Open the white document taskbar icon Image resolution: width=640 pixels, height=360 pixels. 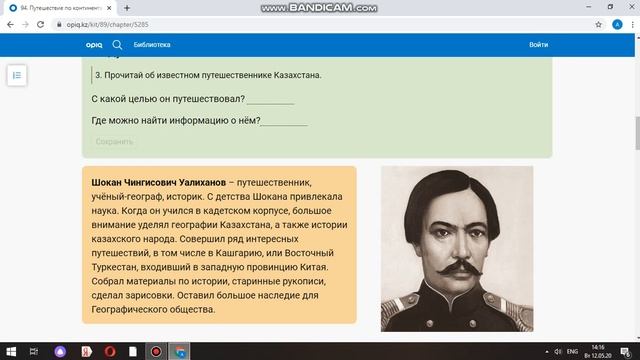[133, 351]
